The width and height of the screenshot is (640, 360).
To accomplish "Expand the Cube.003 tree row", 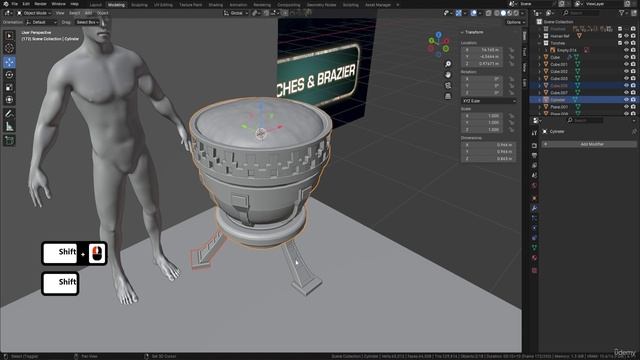I will [540, 78].
